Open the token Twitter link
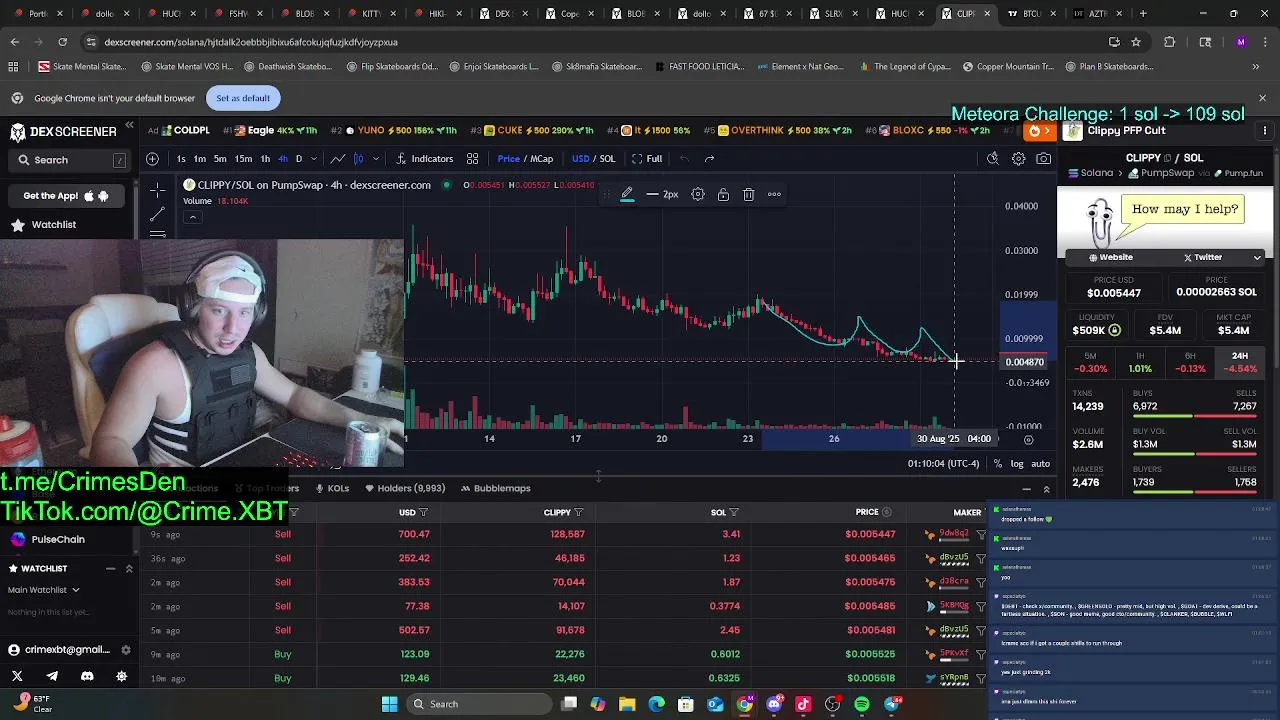 click(x=1203, y=257)
